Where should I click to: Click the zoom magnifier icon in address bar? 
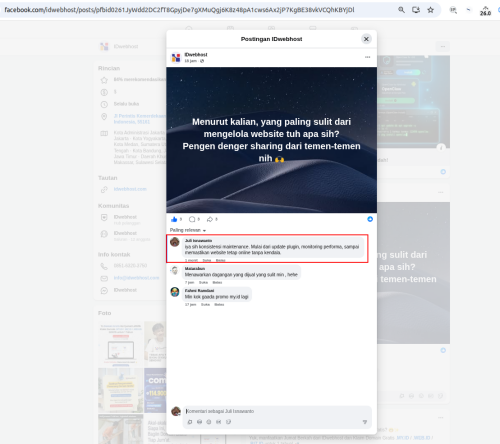401,10
